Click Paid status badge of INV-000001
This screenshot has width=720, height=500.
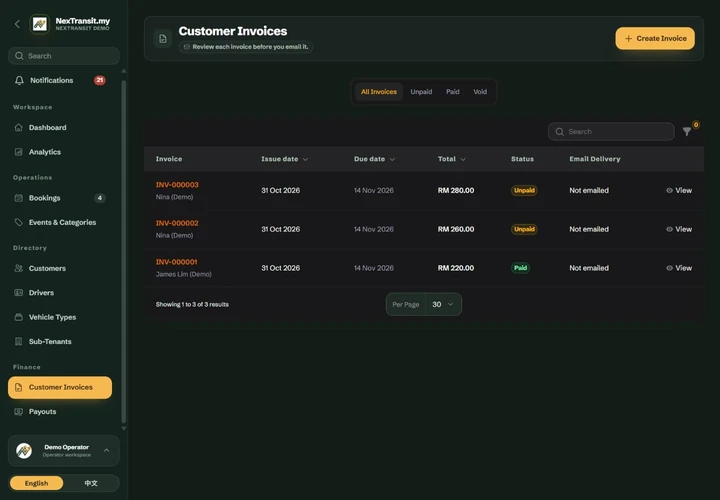(x=520, y=268)
